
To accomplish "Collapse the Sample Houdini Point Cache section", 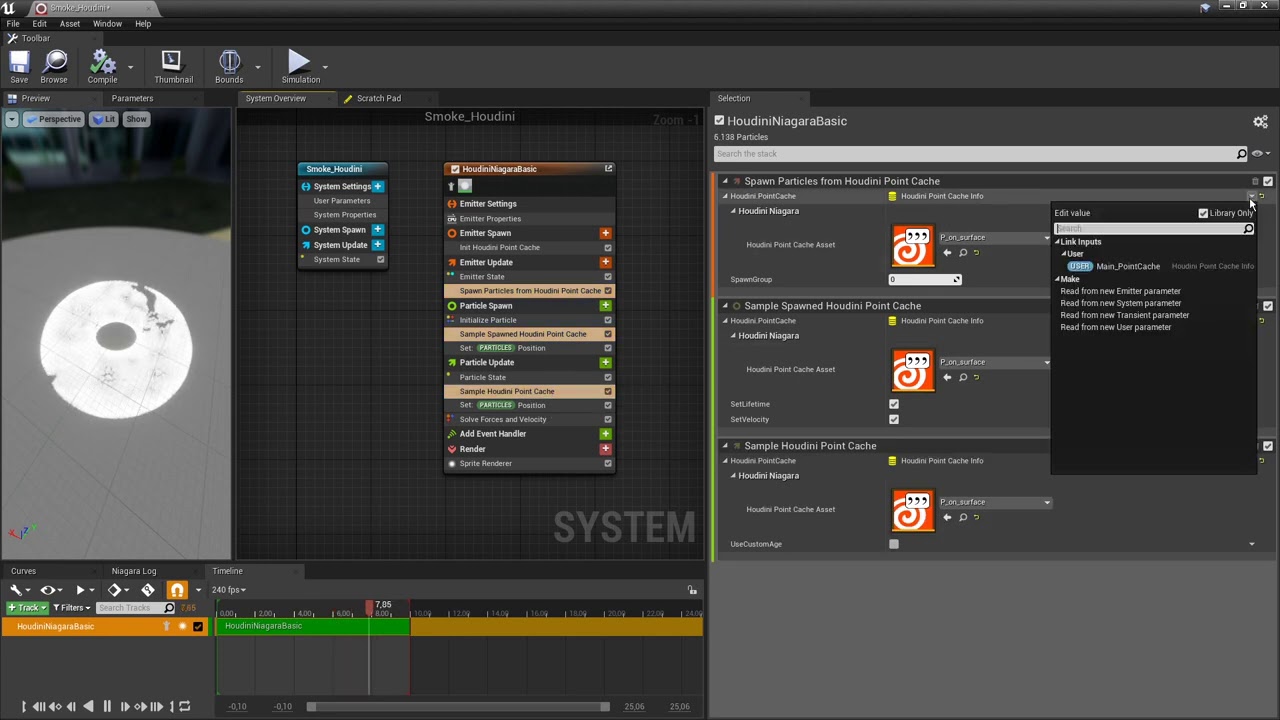I will tap(725, 446).
